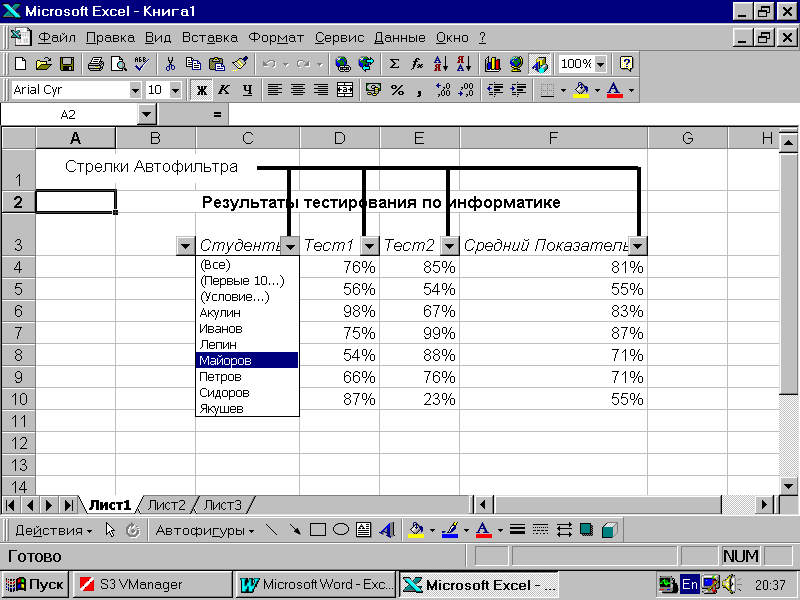Open the Тест1 autofilter dropdown arrow
The height and width of the screenshot is (600, 800).
tap(370, 246)
